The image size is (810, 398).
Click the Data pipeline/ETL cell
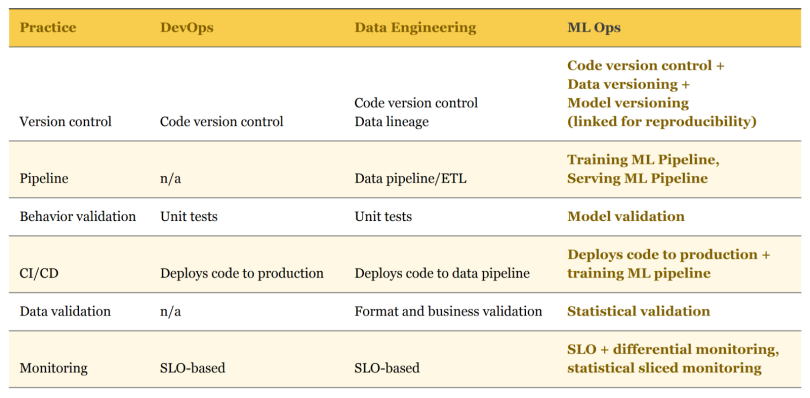tap(410, 179)
